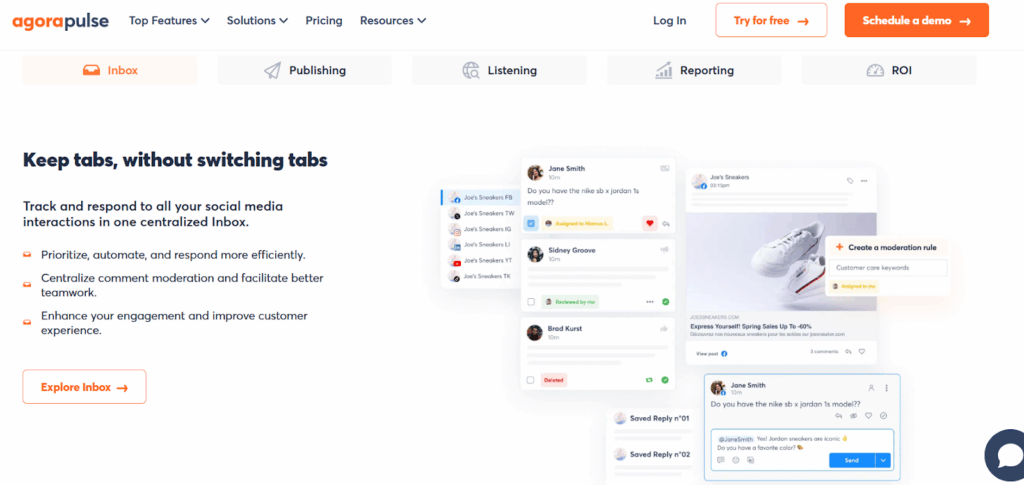Open dropdown arrow beside Send button
1024x485 pixels.
(884, 460)
